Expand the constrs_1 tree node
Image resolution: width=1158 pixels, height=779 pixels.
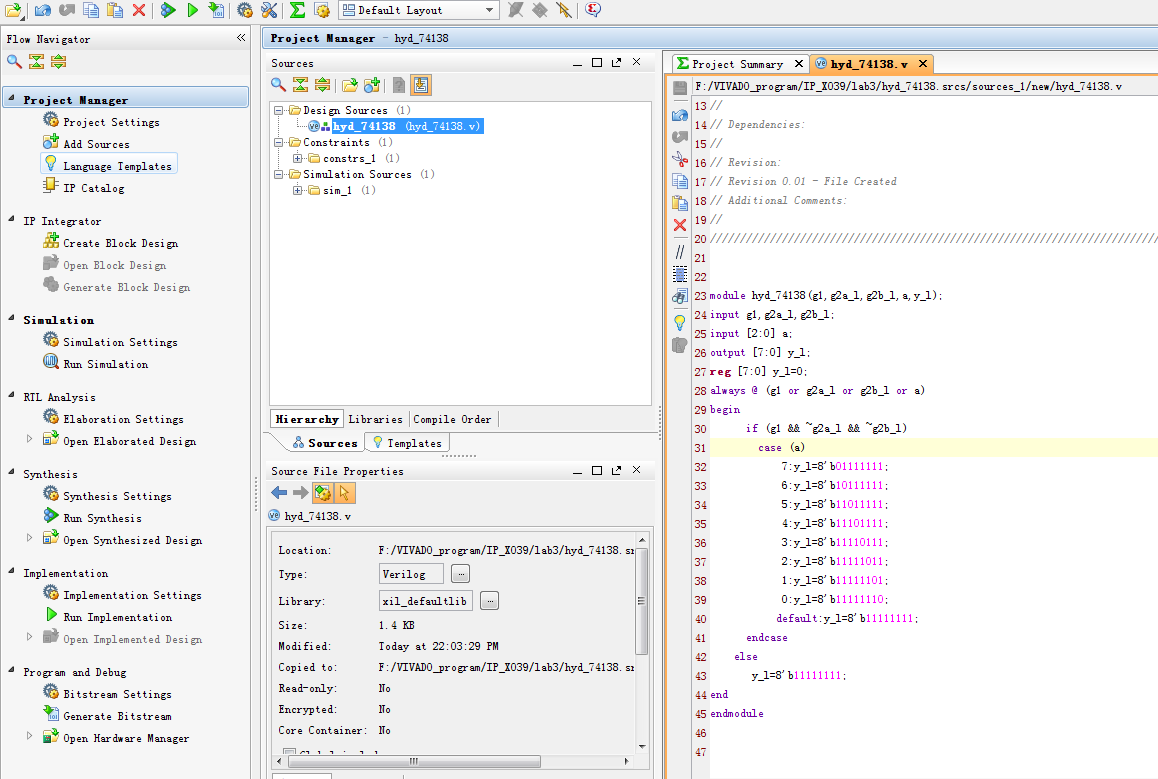point(297,158)
